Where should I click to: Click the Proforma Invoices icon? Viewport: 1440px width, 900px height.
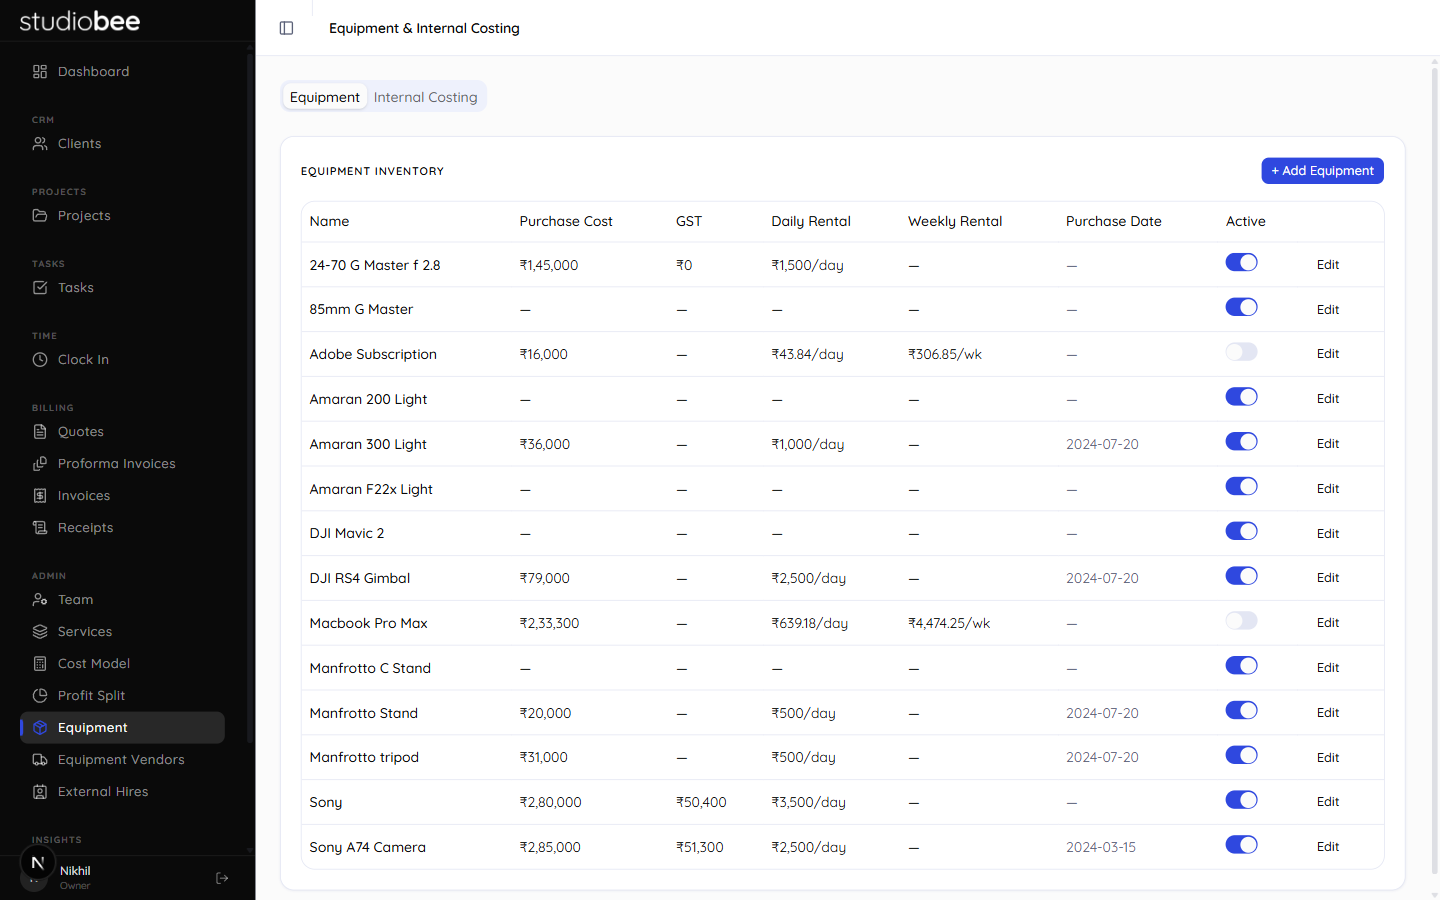coord(40,464)
